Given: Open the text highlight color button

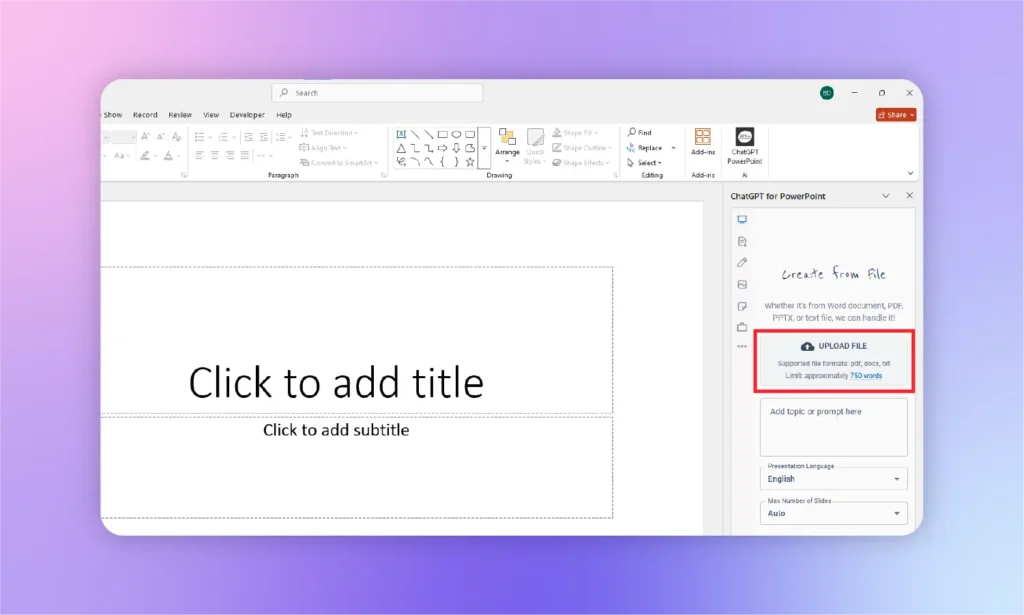Looking at the screenshot, I should 144,155.
